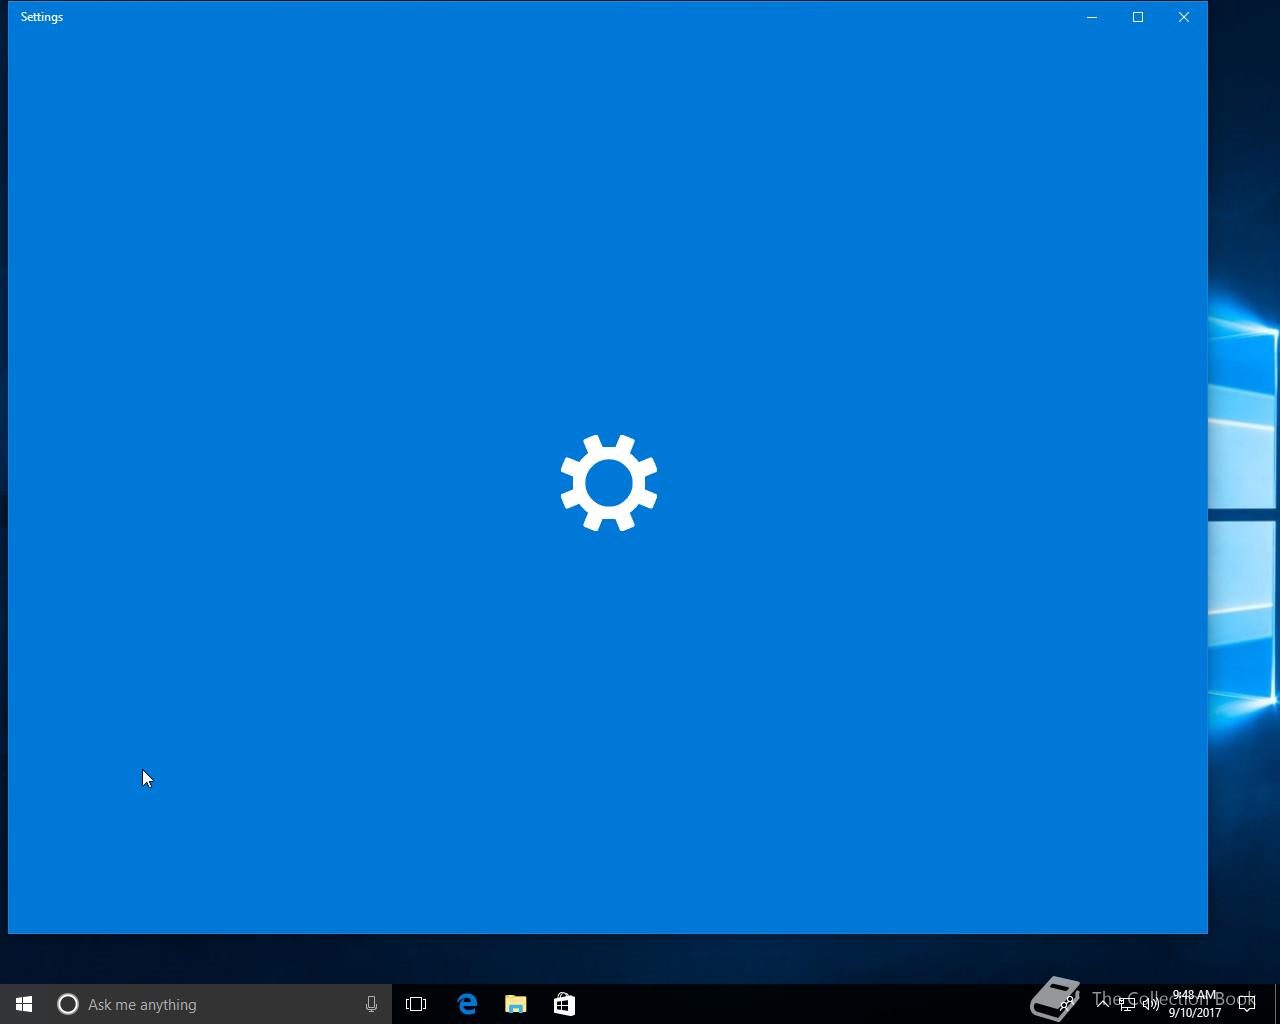Close the Settings window
1280x1024 pixels.
point(1184,17)
